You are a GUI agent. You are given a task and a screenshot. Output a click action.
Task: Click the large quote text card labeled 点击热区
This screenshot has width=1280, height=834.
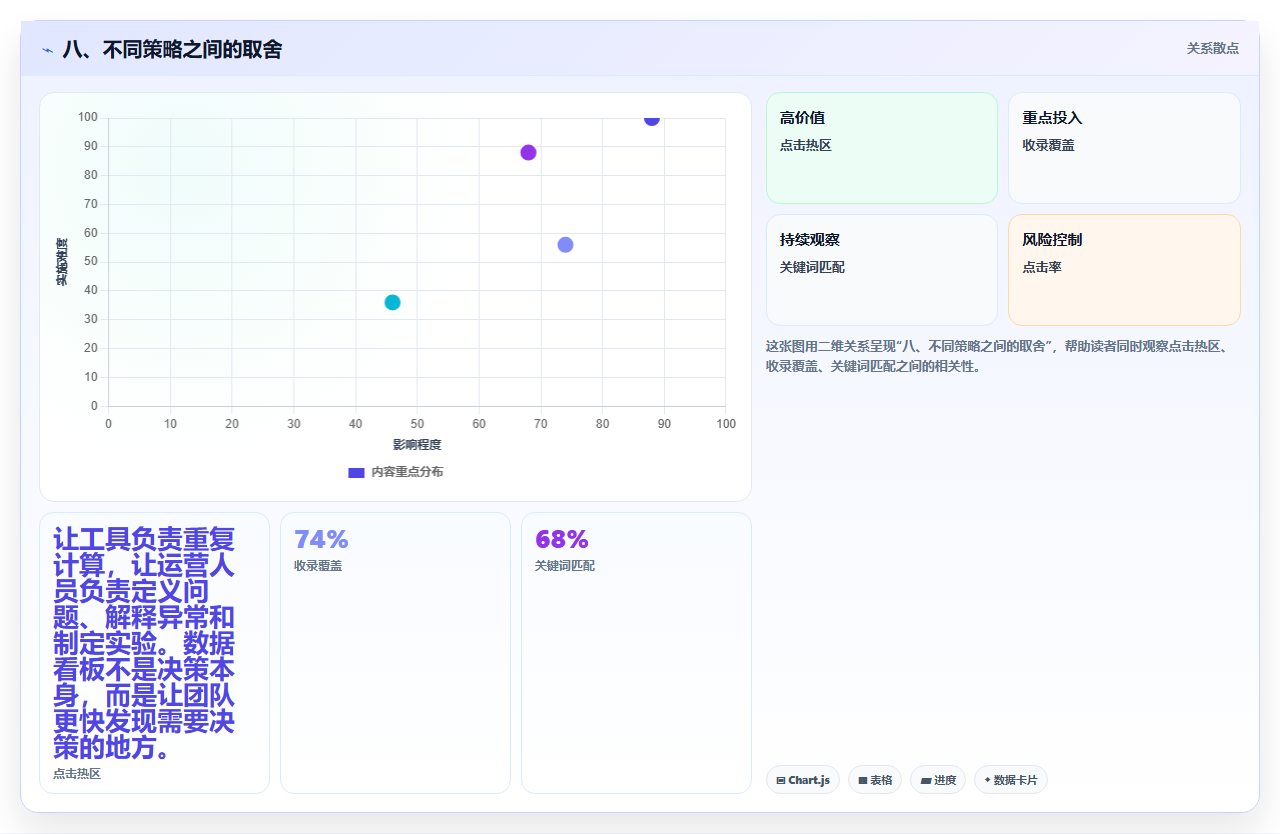154,653
